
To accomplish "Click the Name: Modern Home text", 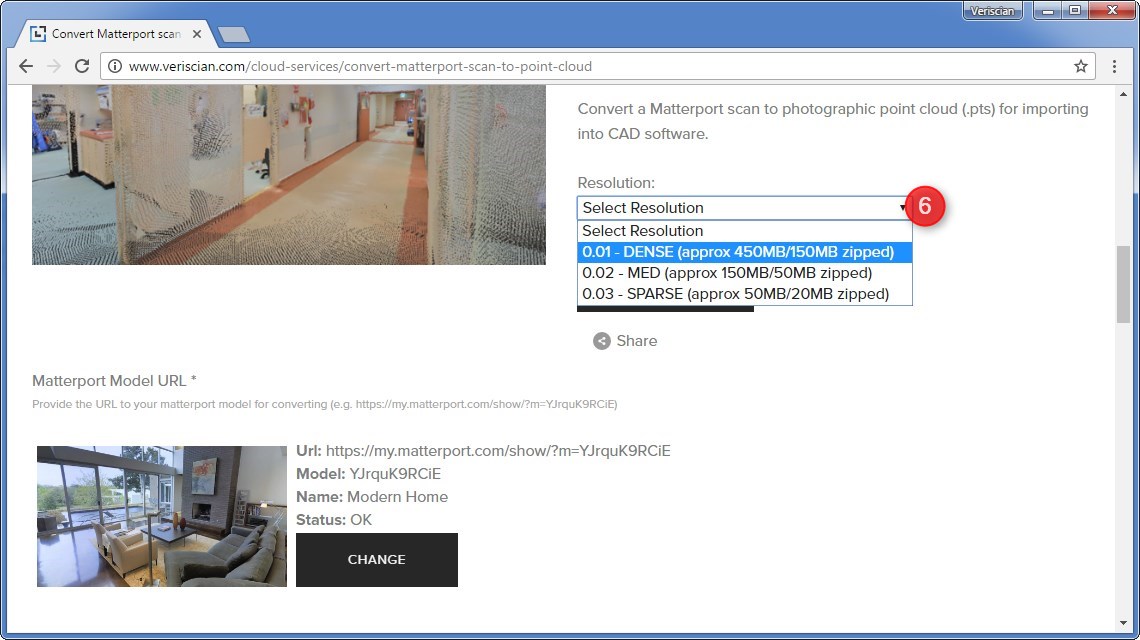I will (372, 497).
